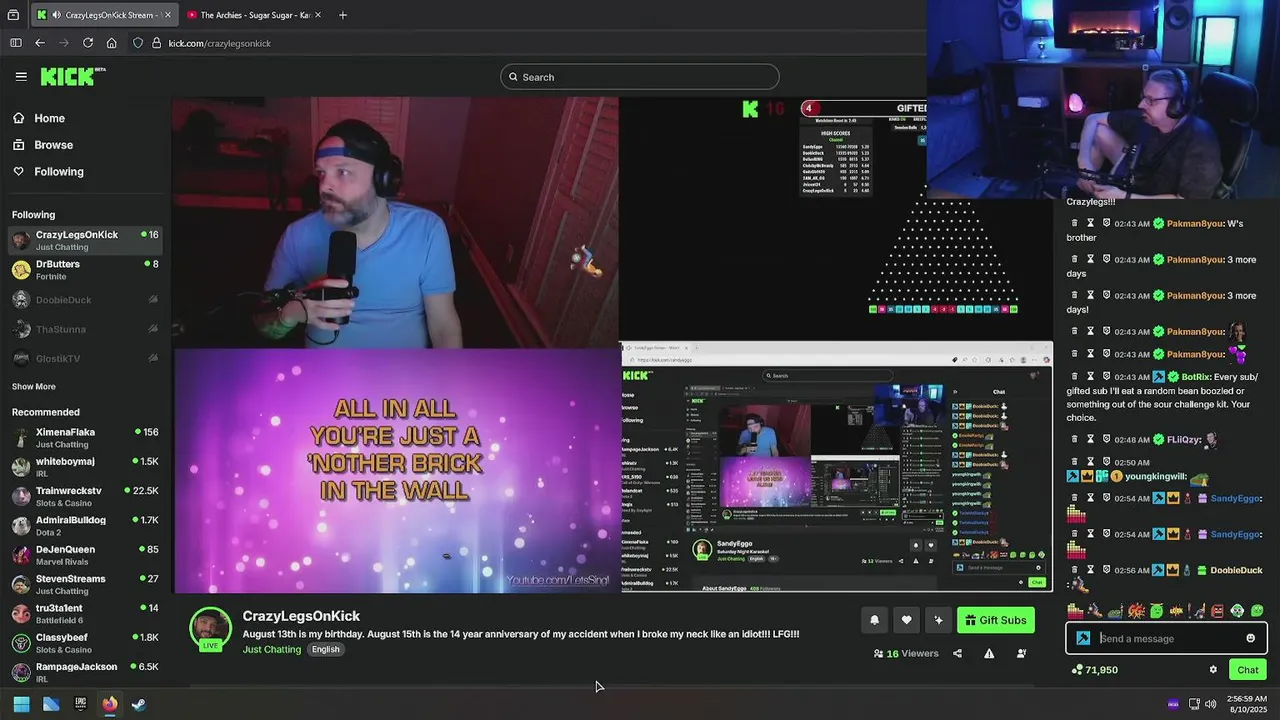Click the 16 Viewers count
Viewport: 1280px width, 720px height.
click(x=906, y=653)
